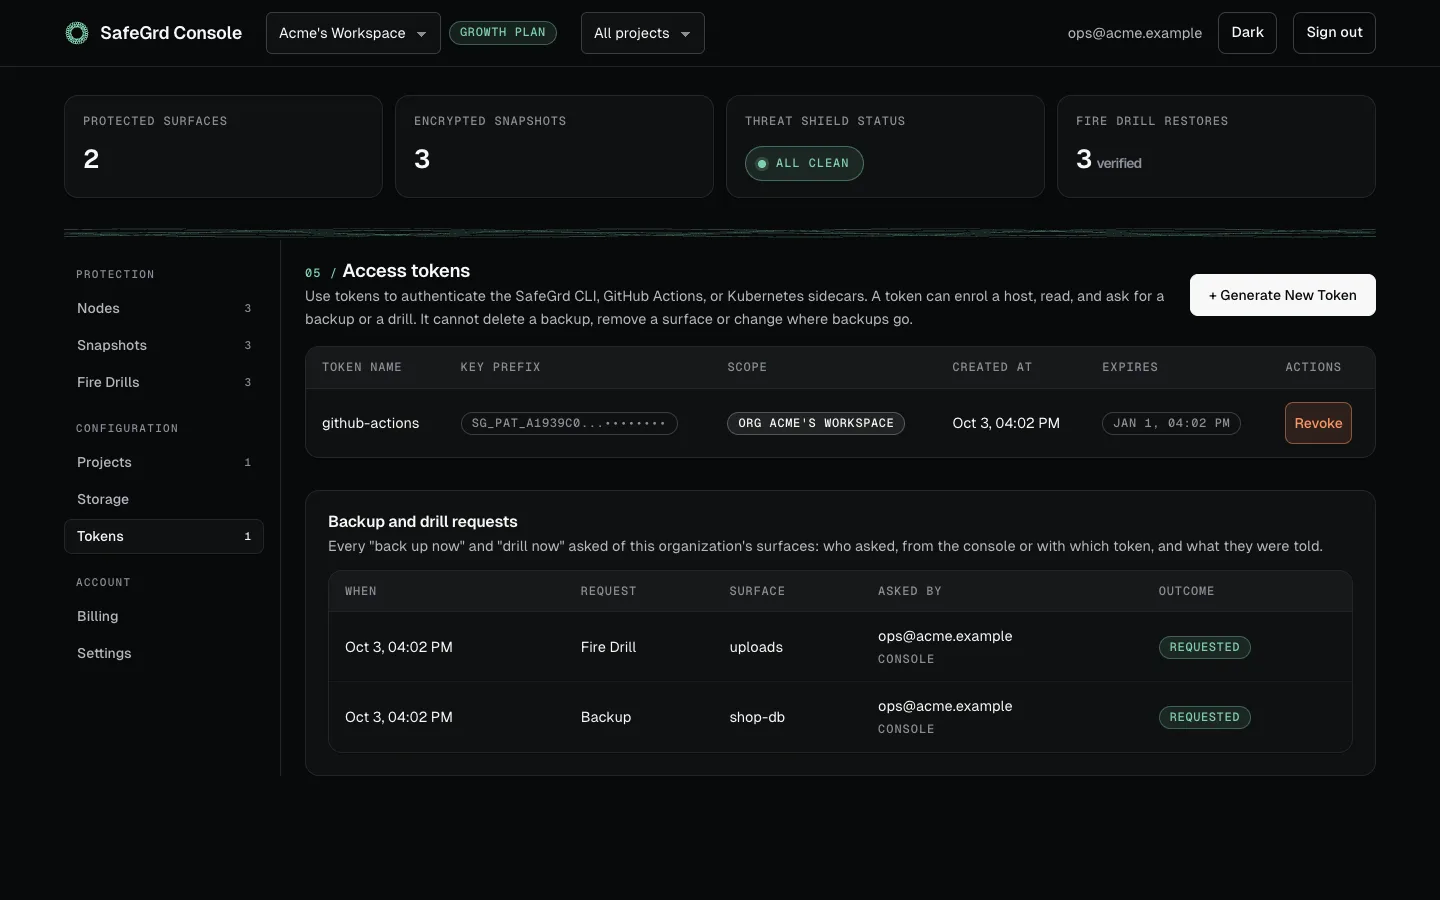Viewport: 1440px width, 900px height.
Task: Click the uploads surface cell
Action: coord(756,647)
